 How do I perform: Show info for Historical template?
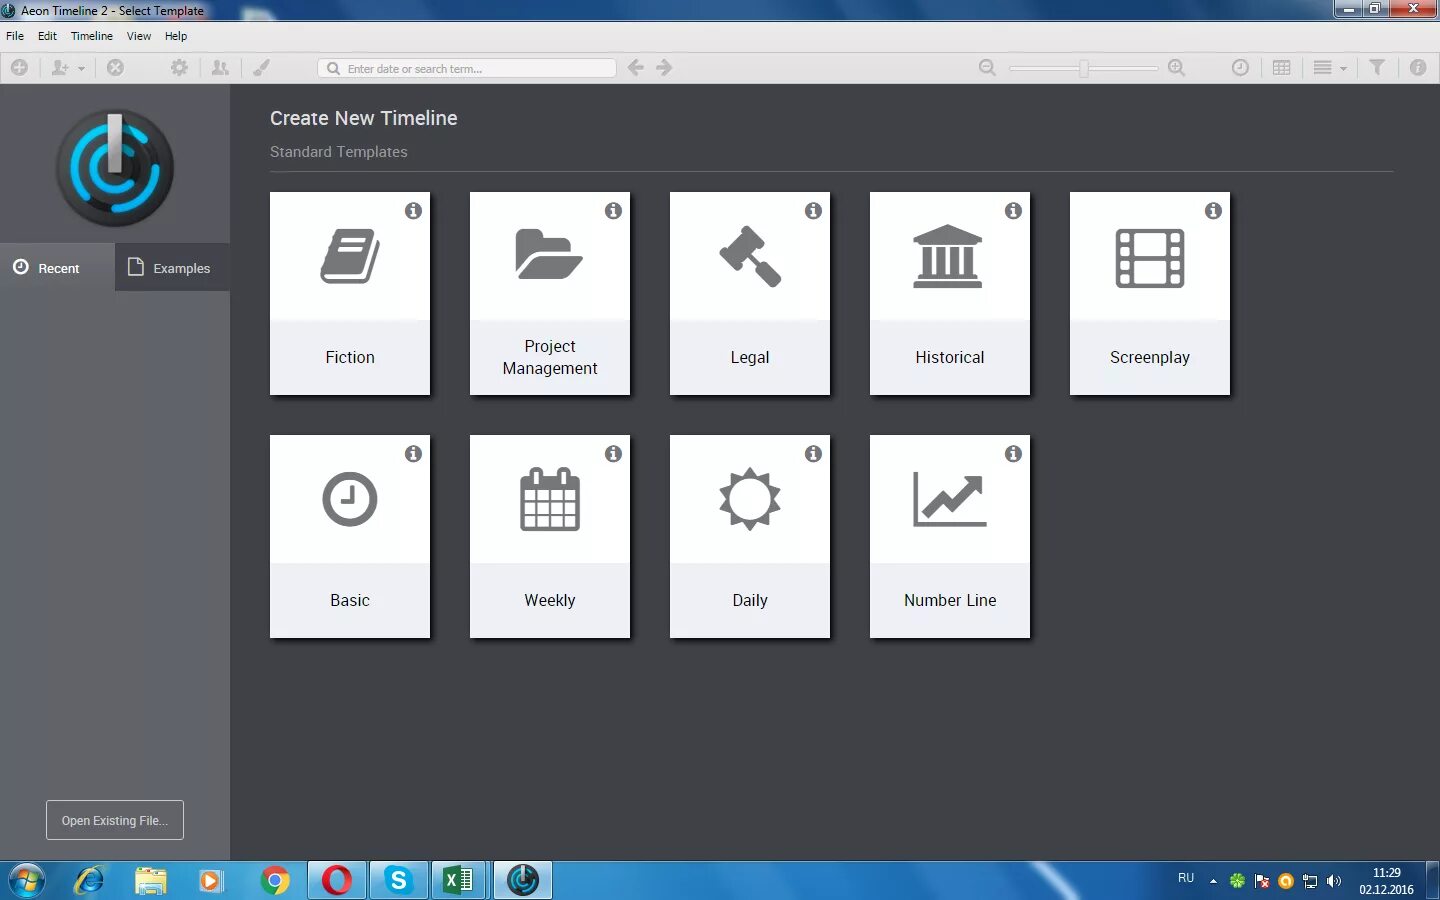click(x=1013, y=211)
